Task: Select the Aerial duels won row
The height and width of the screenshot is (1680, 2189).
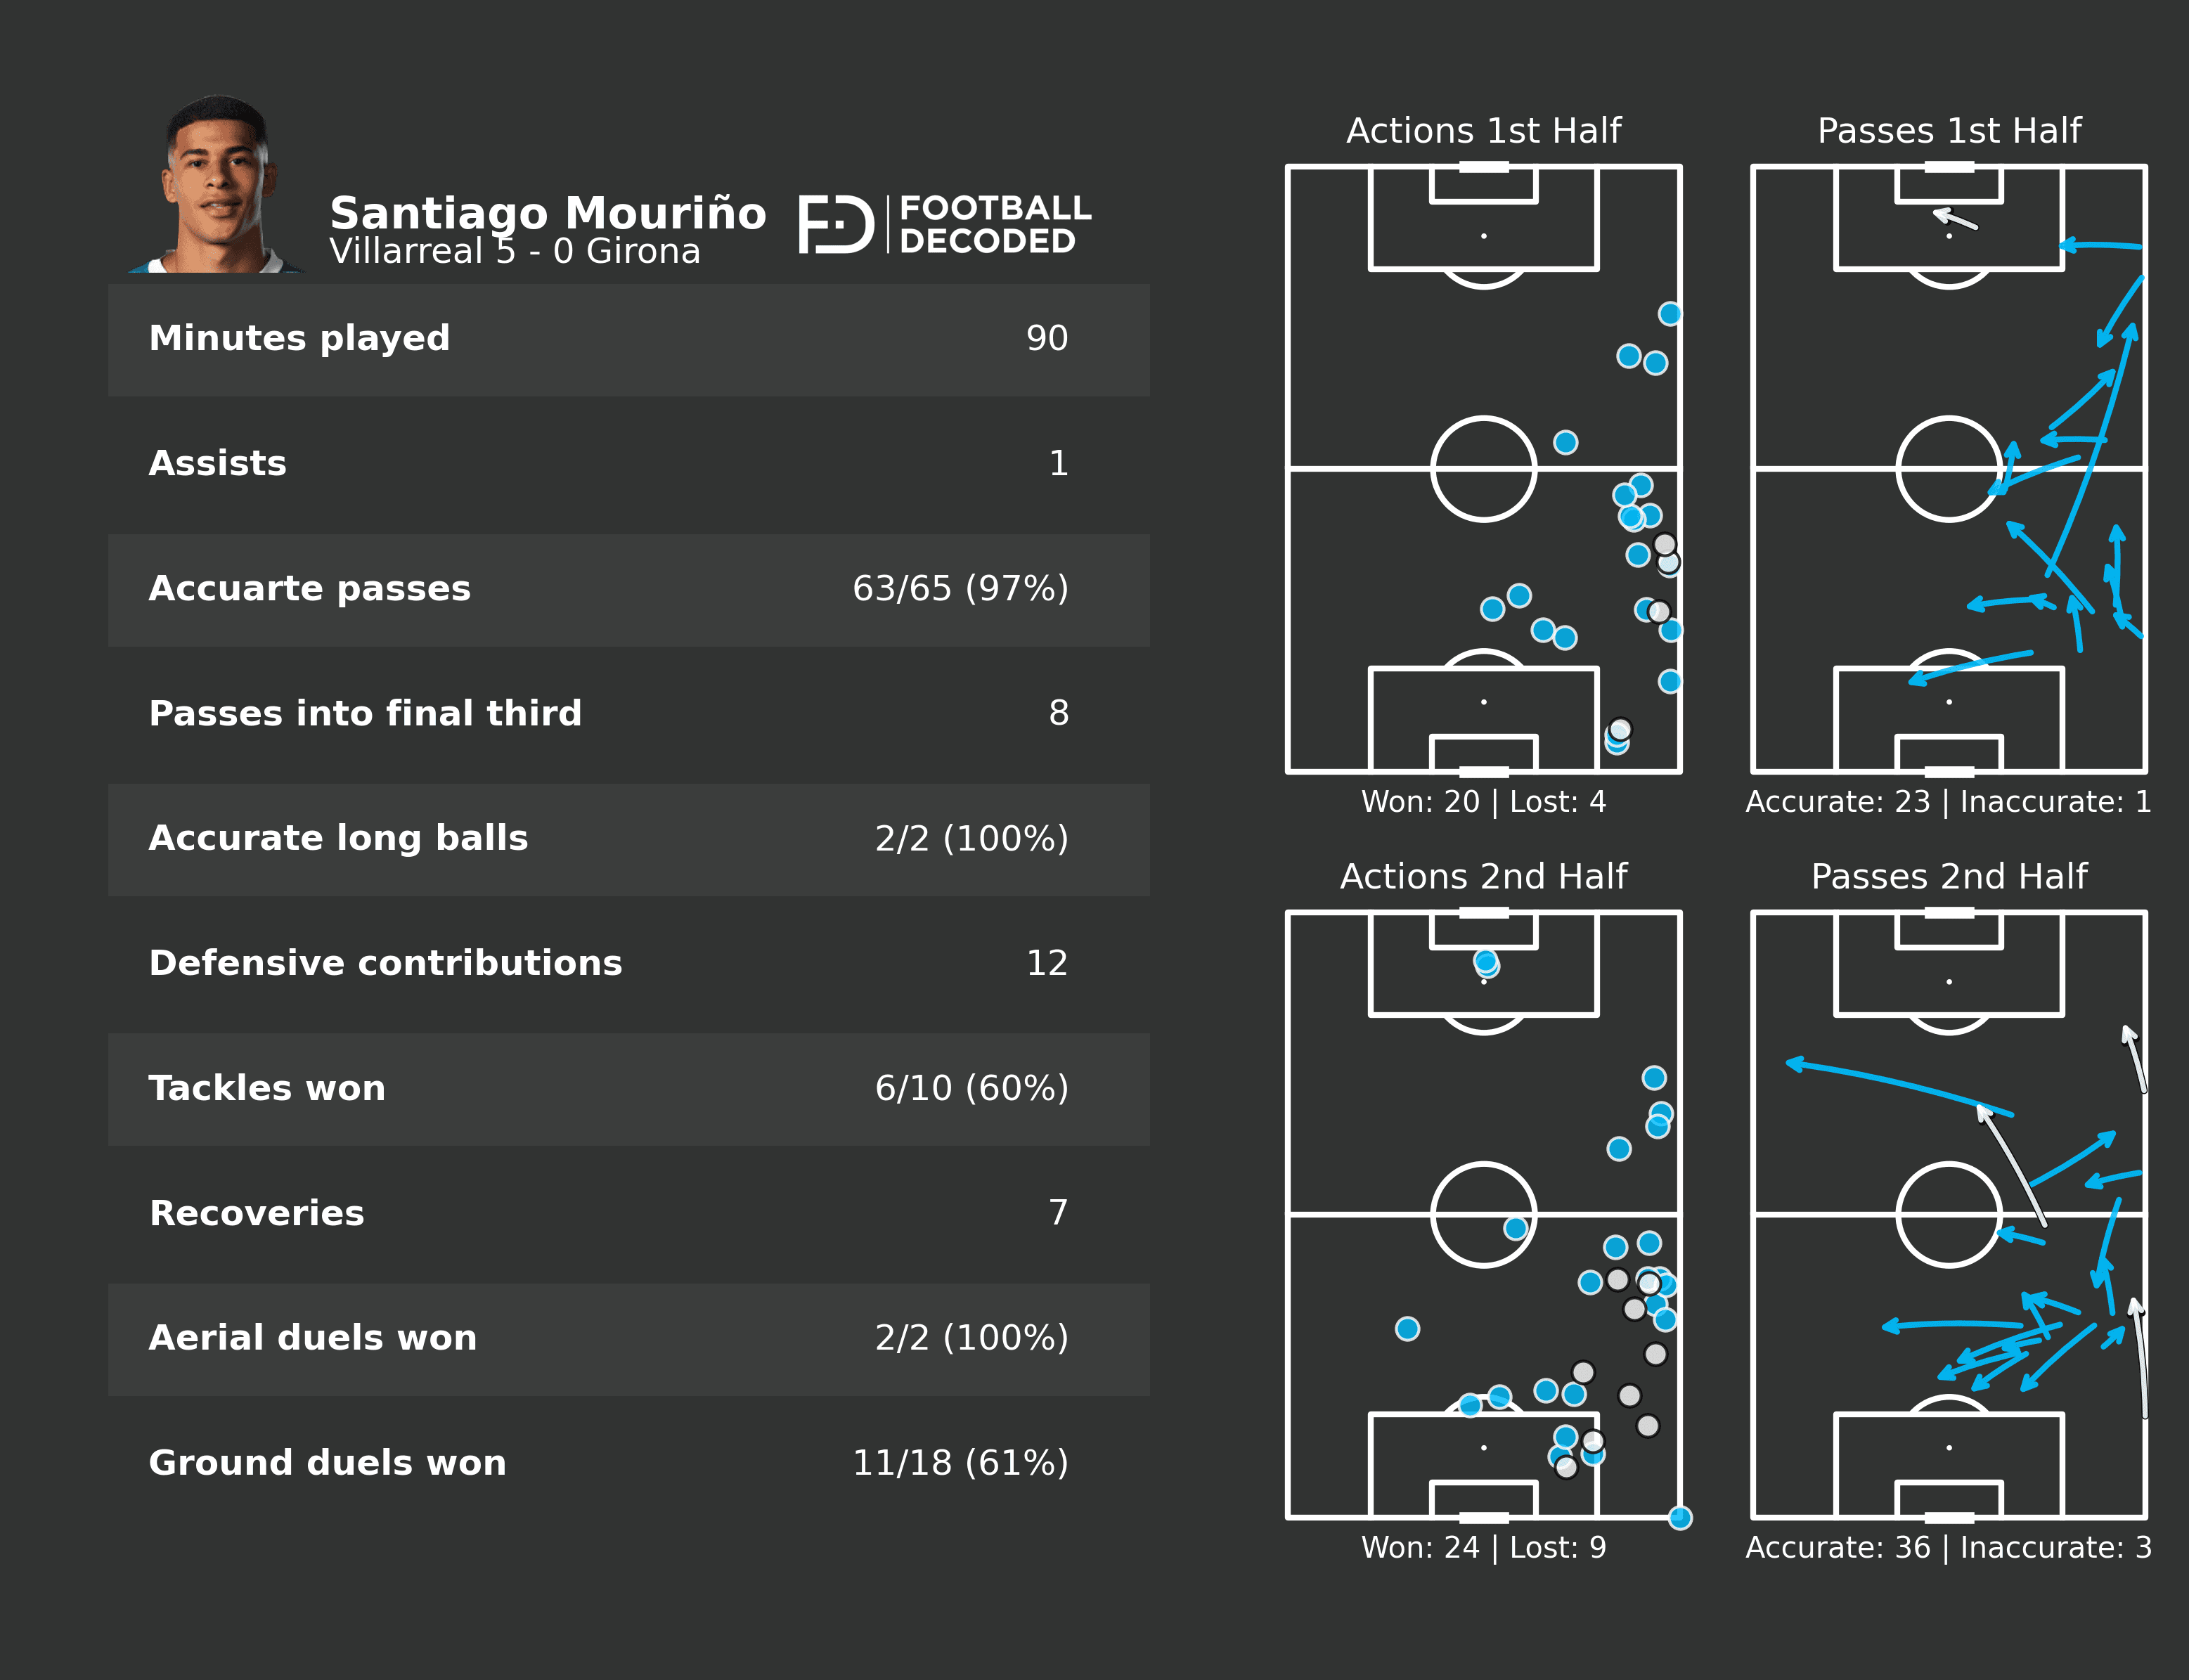Action: (x=628, y=1339)
